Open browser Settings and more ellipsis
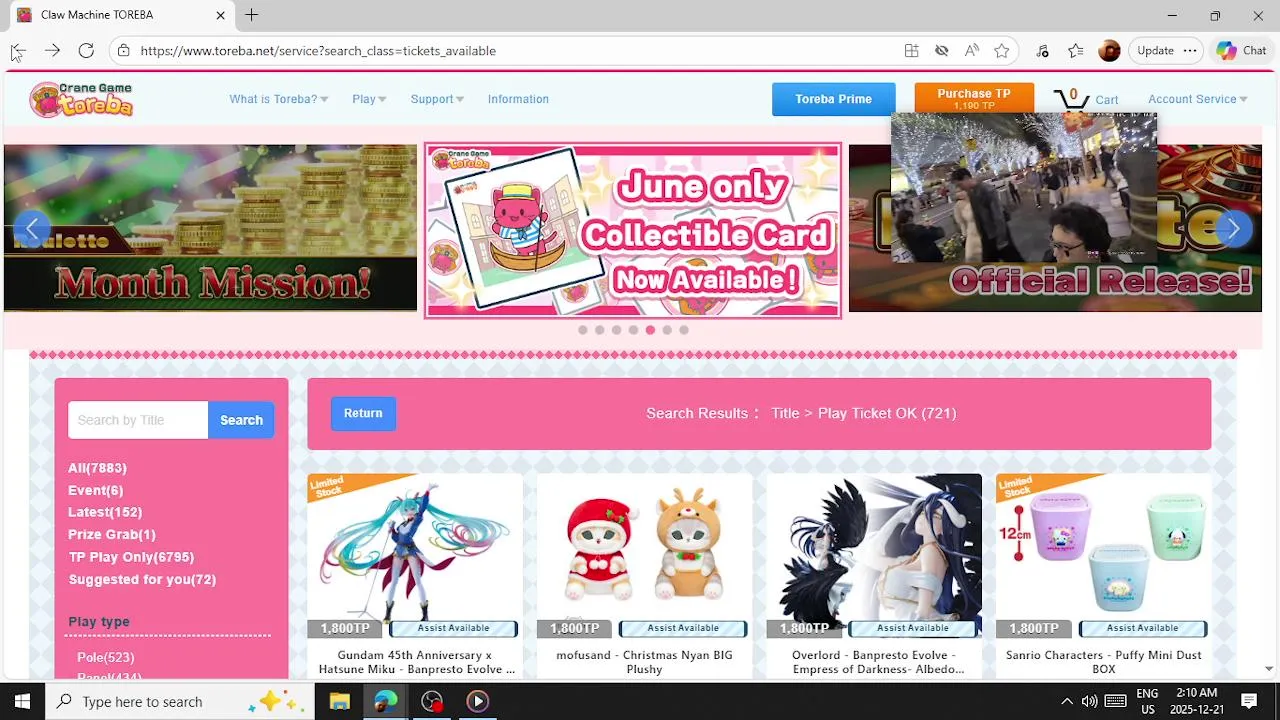The image size is (1280, 720). click(x=1190, y=51)
